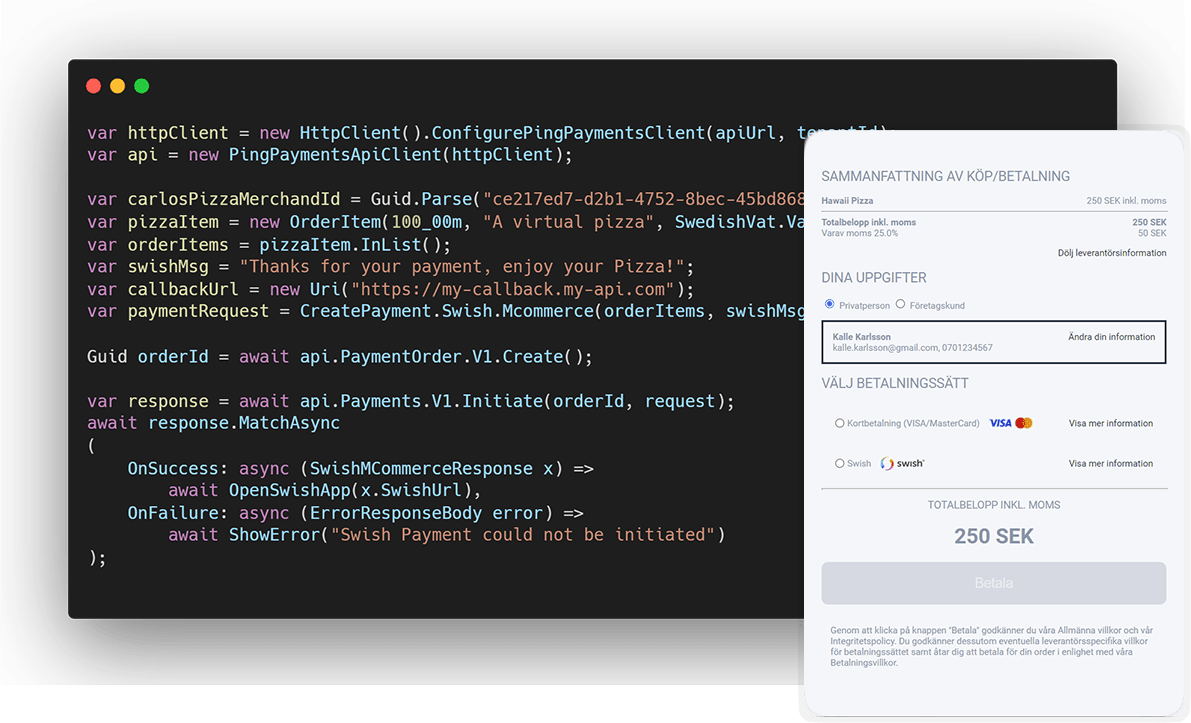Select Swish as payment method
This screenshot has width=1191, height=723.
(840, 463)
